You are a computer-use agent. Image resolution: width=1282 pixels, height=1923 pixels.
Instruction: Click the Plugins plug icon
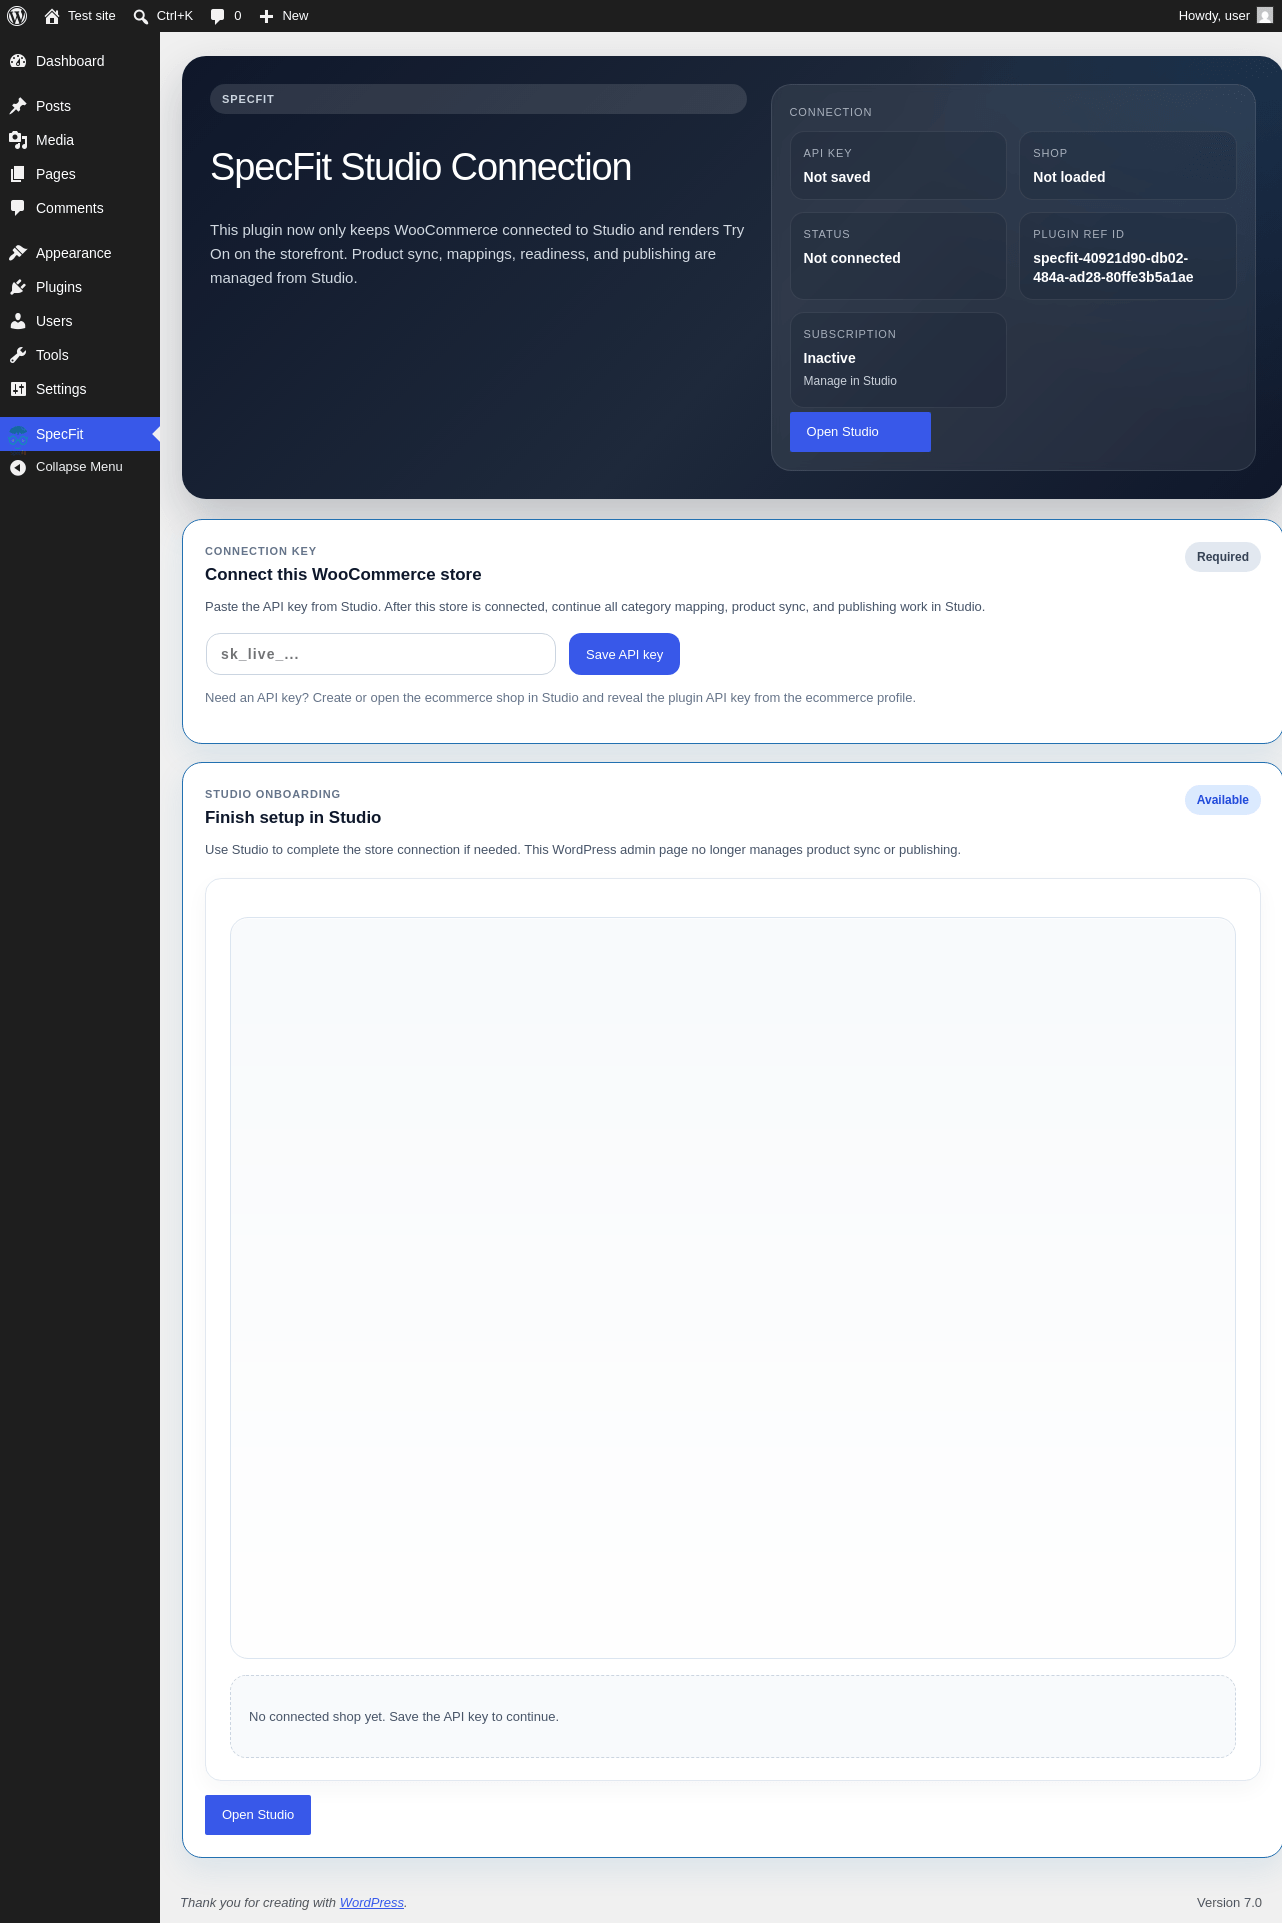click(18, 287)
